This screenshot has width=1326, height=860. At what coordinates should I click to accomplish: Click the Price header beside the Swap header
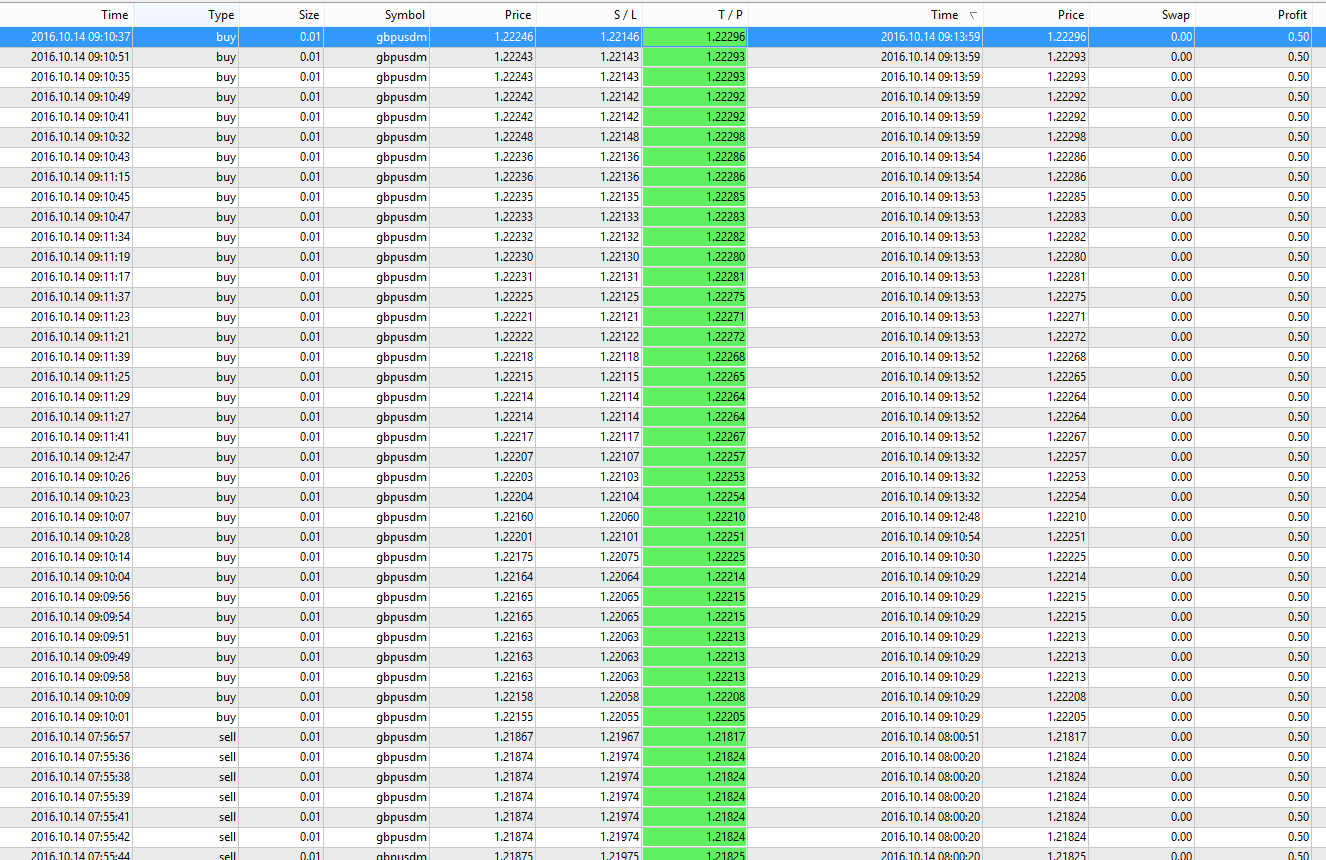[x=1038, y=15]
